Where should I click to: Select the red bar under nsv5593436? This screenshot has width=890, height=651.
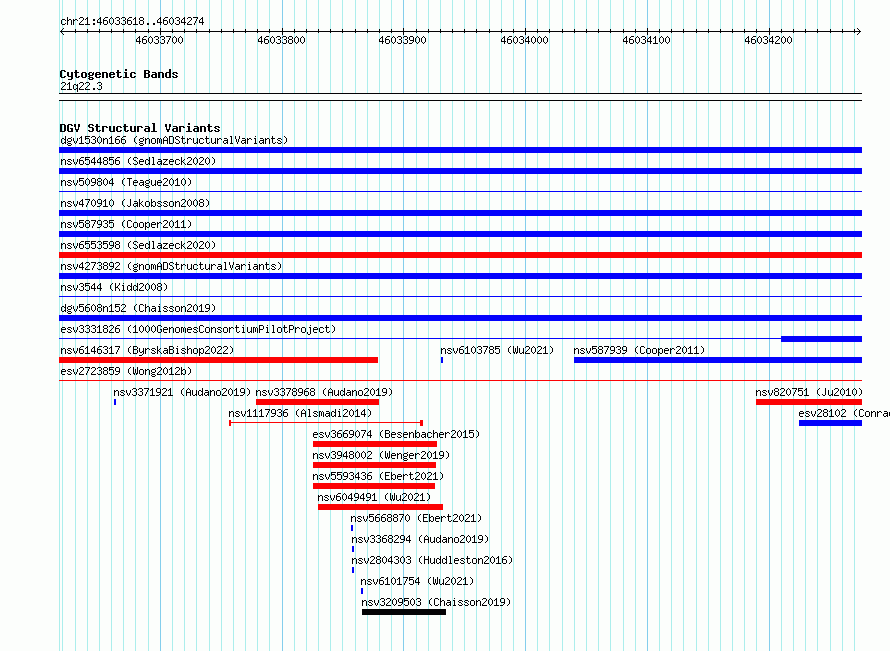point(374,486)
